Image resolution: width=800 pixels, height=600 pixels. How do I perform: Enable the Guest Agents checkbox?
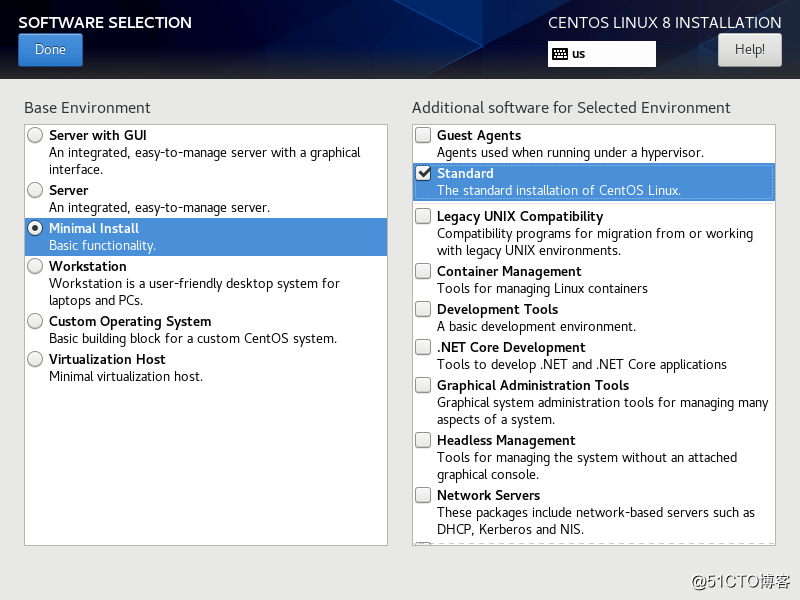tap(423, 135)
